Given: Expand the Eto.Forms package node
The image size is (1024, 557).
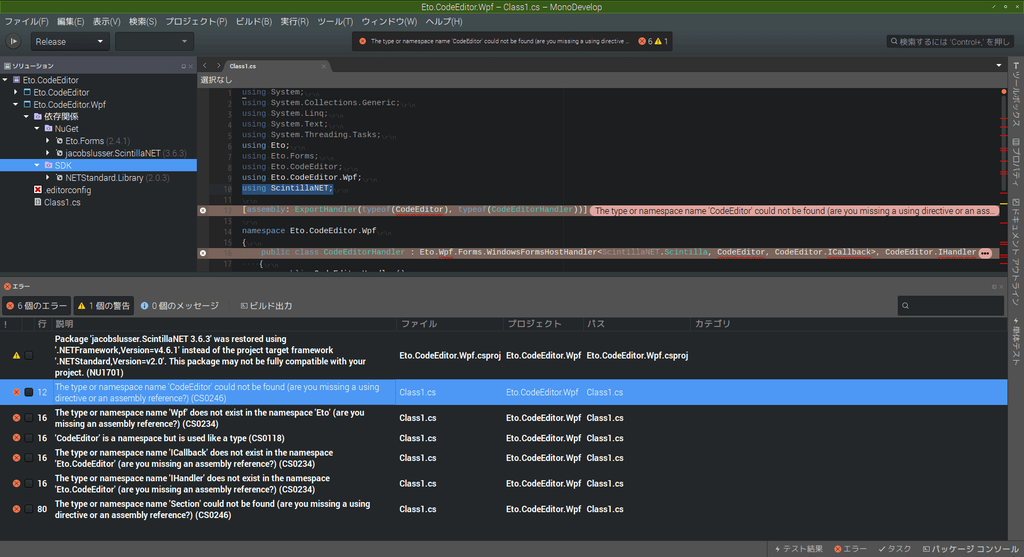Looking at the screenshot, I should 48,140.
